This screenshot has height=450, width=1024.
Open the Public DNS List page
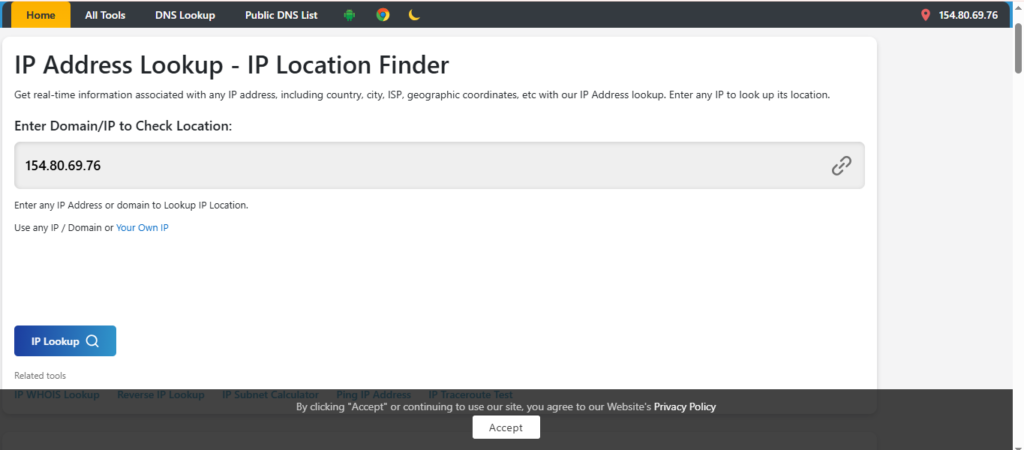(x=281, y=15)
